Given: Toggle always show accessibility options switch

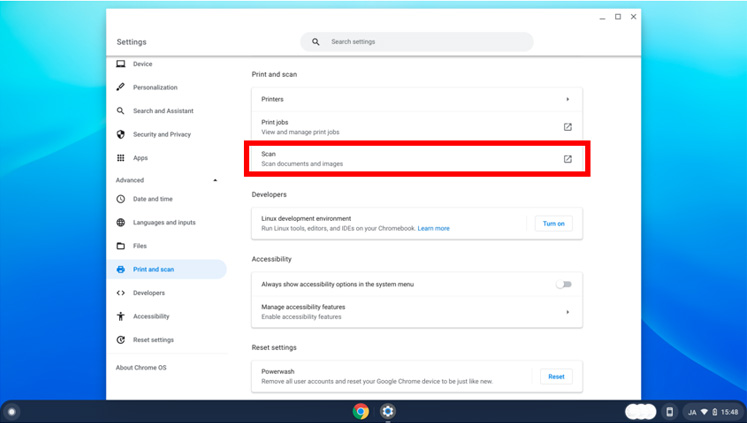Looking at the screenshot, I should click(564, 284).
